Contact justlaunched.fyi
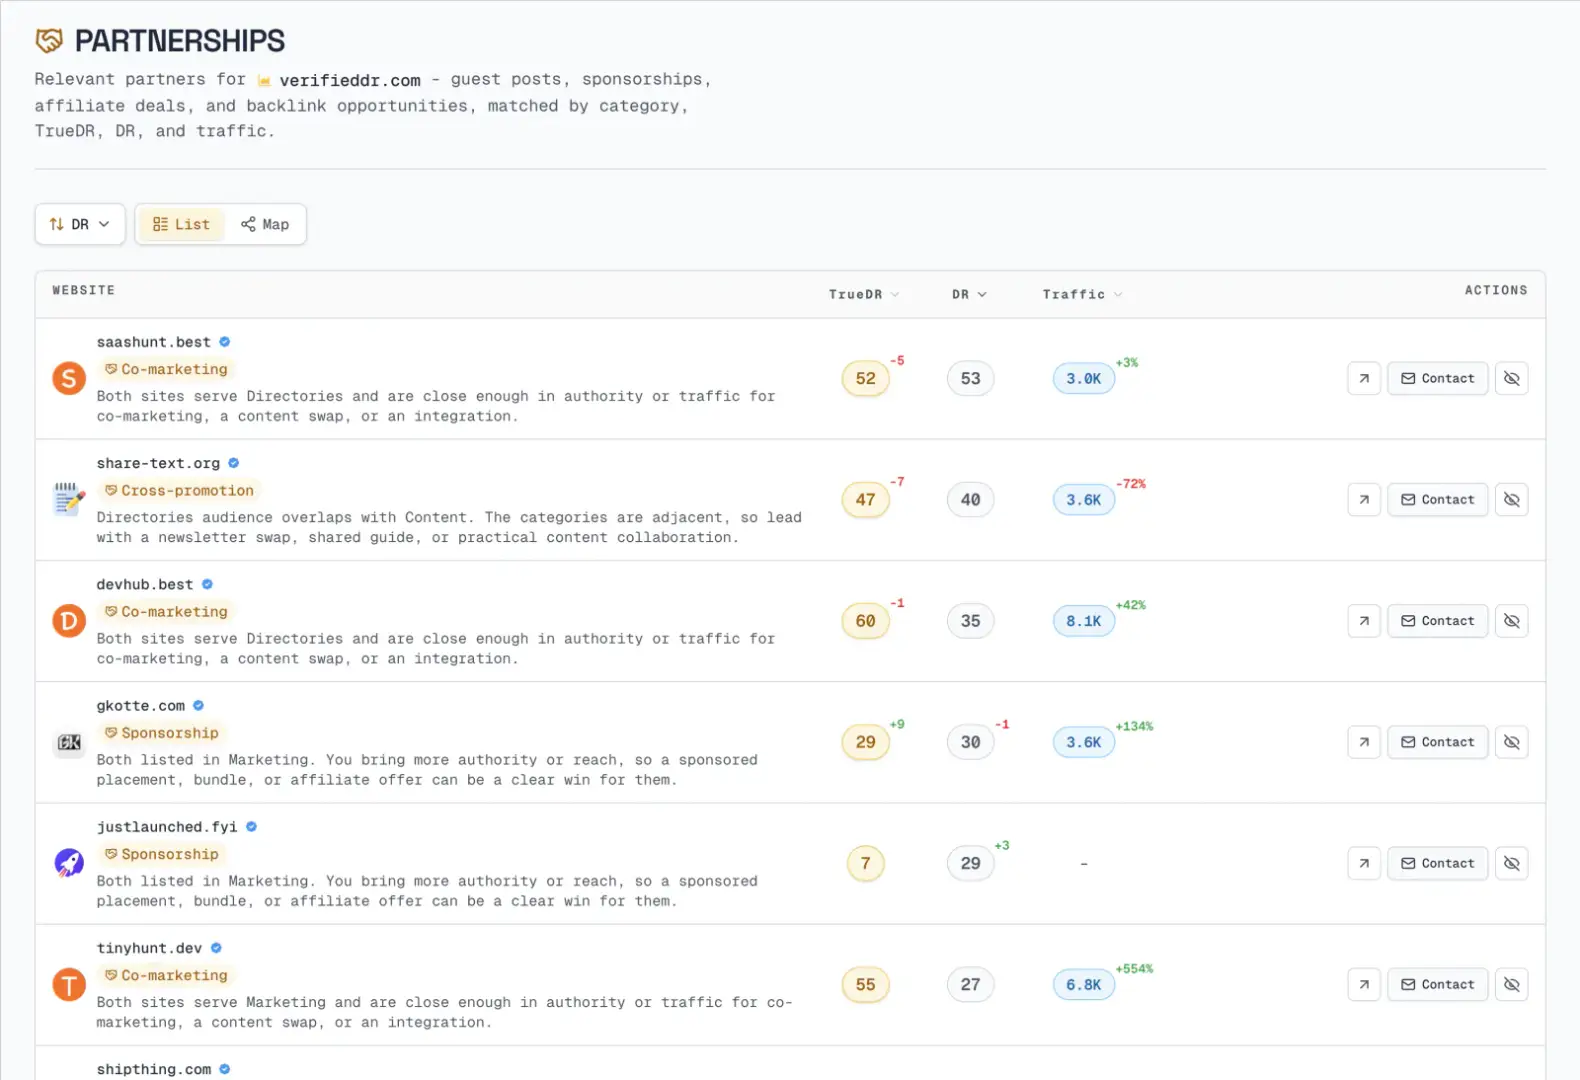The height and width of the screenshot is (1080, 1580). click(1437, 863)
